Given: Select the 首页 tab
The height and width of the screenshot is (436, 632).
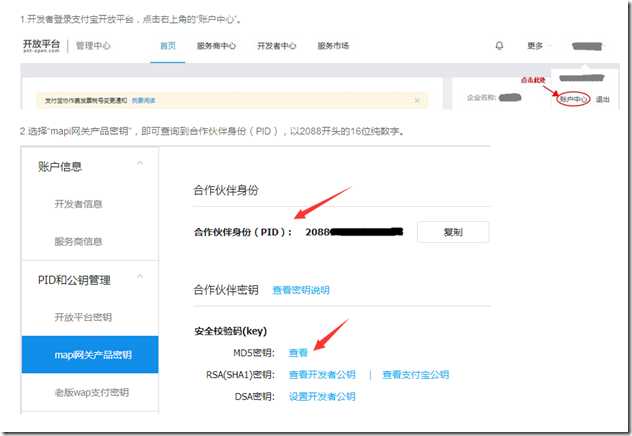Looking at the screenshot, I should click(168, 46).
